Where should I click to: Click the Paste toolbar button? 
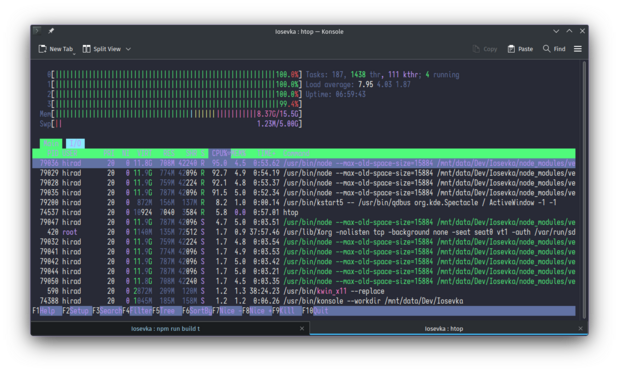tap(520, 49)
